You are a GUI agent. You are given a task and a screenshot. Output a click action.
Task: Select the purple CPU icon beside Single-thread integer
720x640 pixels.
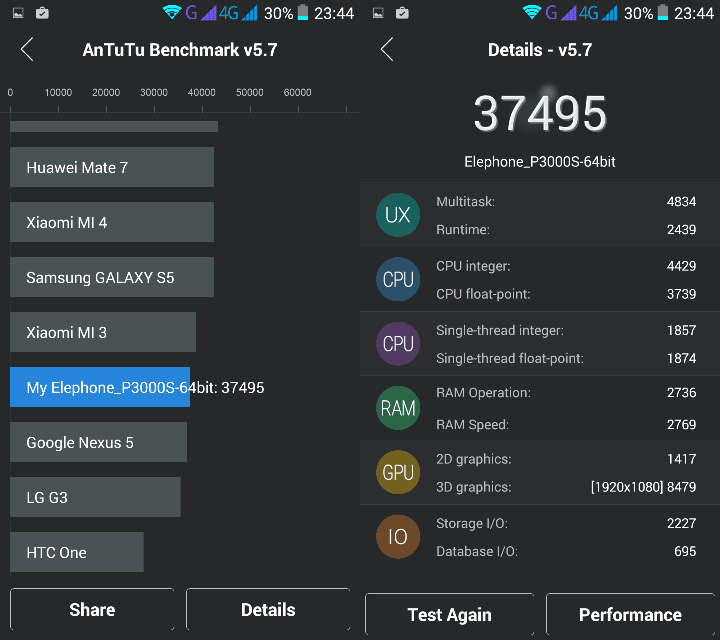click(x=398, y=343)
